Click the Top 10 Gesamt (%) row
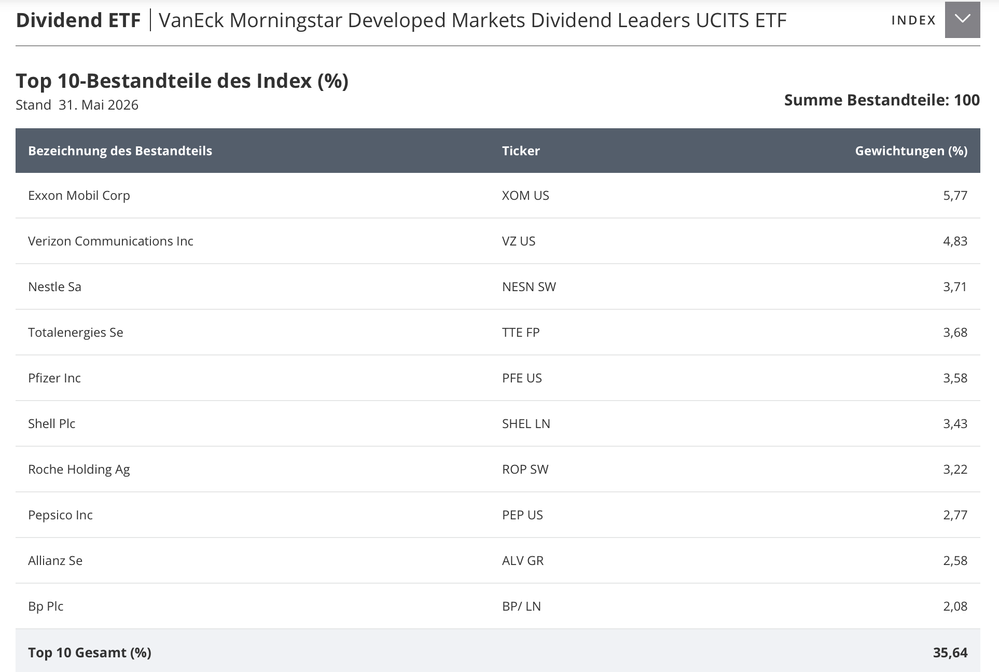 tap(498, 652)
